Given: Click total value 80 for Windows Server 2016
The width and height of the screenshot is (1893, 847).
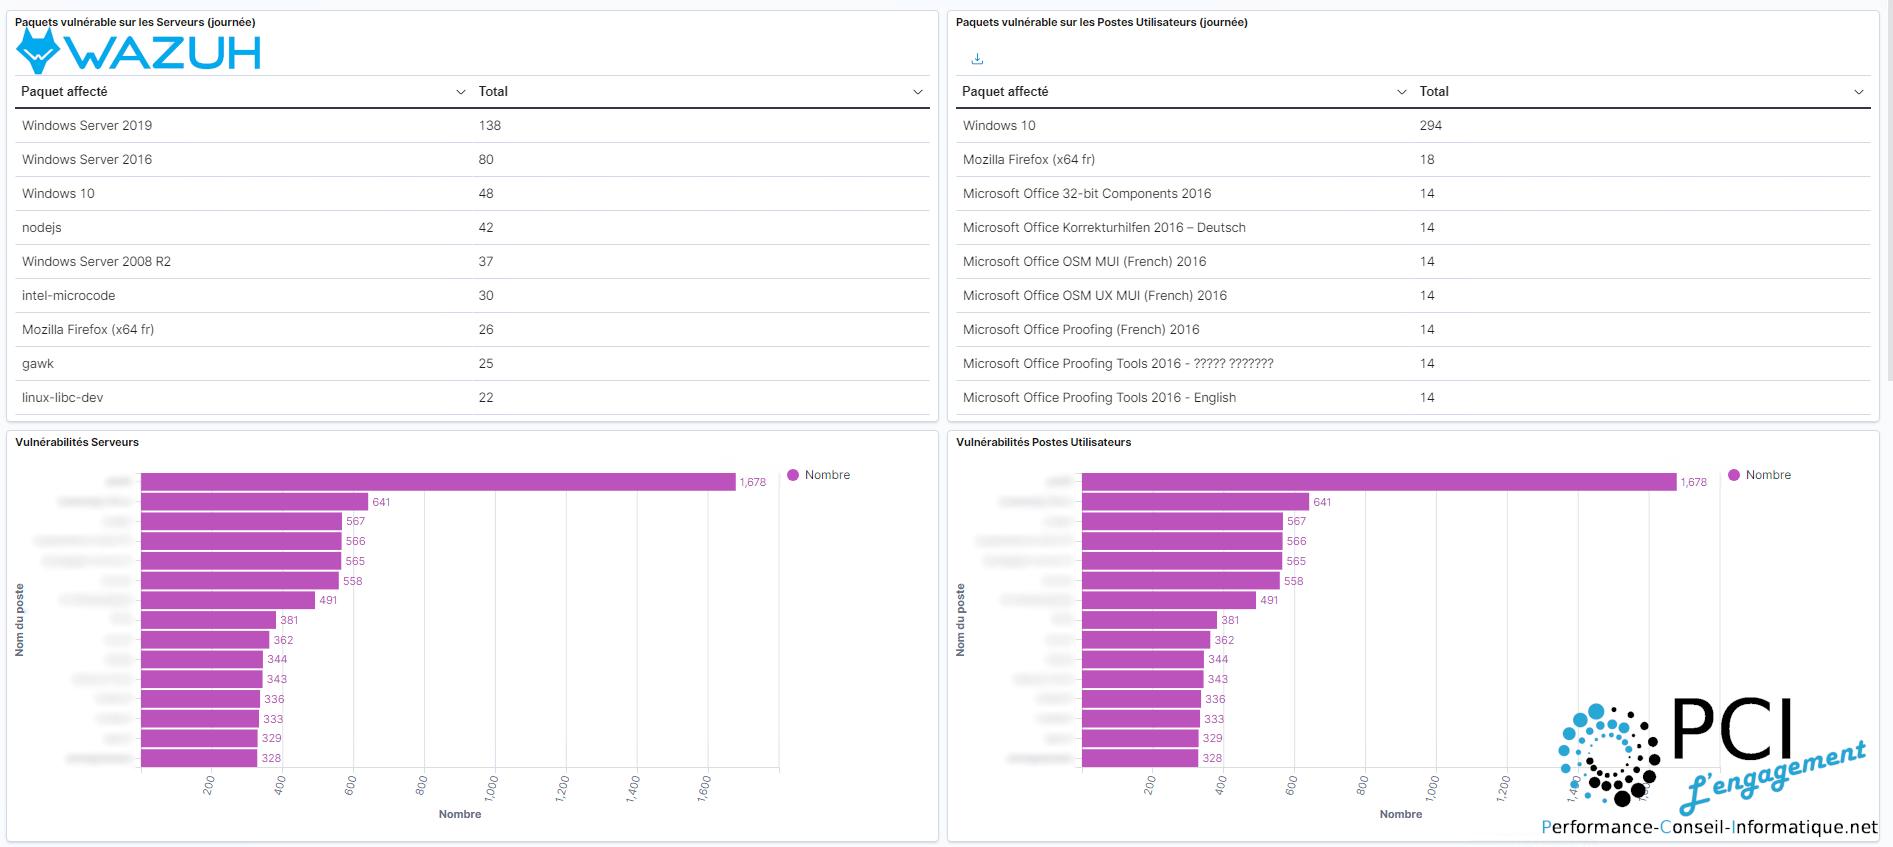Looking at the screenshot, I should point(486,159).
